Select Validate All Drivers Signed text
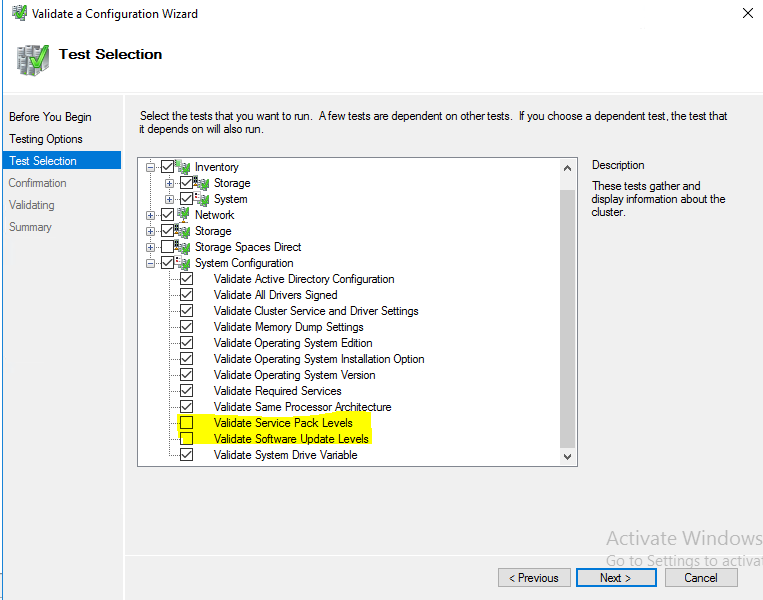 [275, 295]
